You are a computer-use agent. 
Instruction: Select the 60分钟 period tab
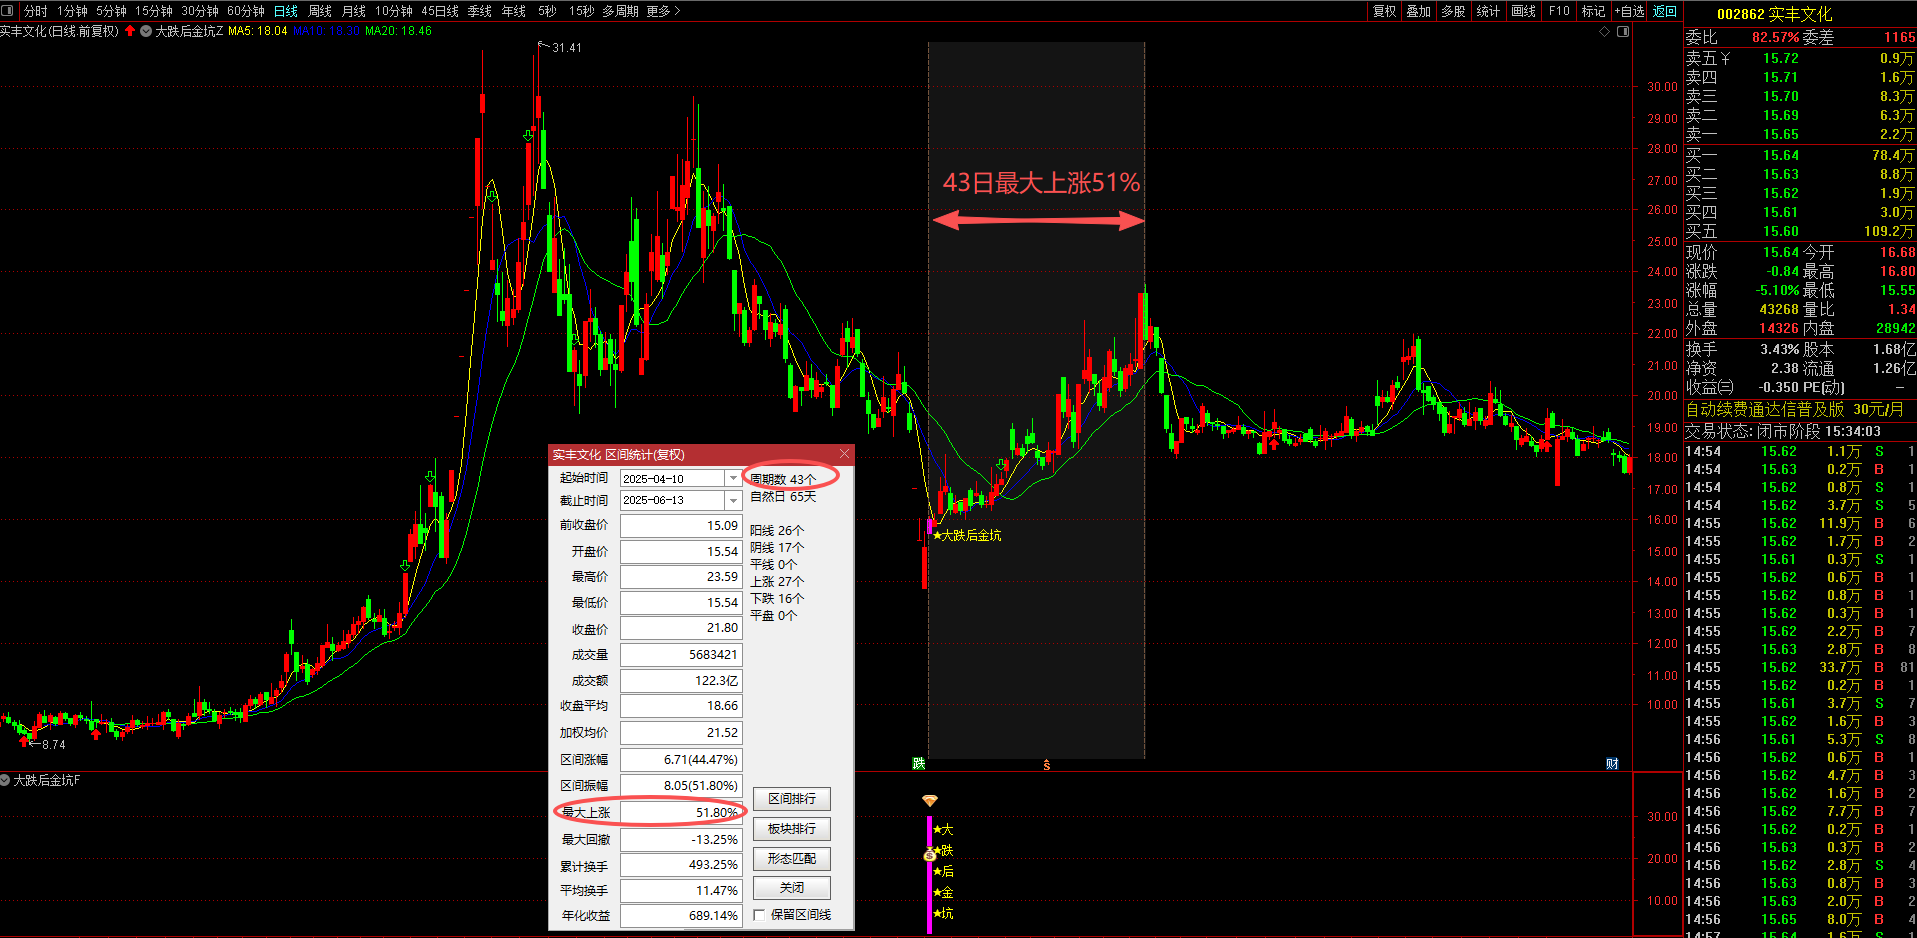246,11
